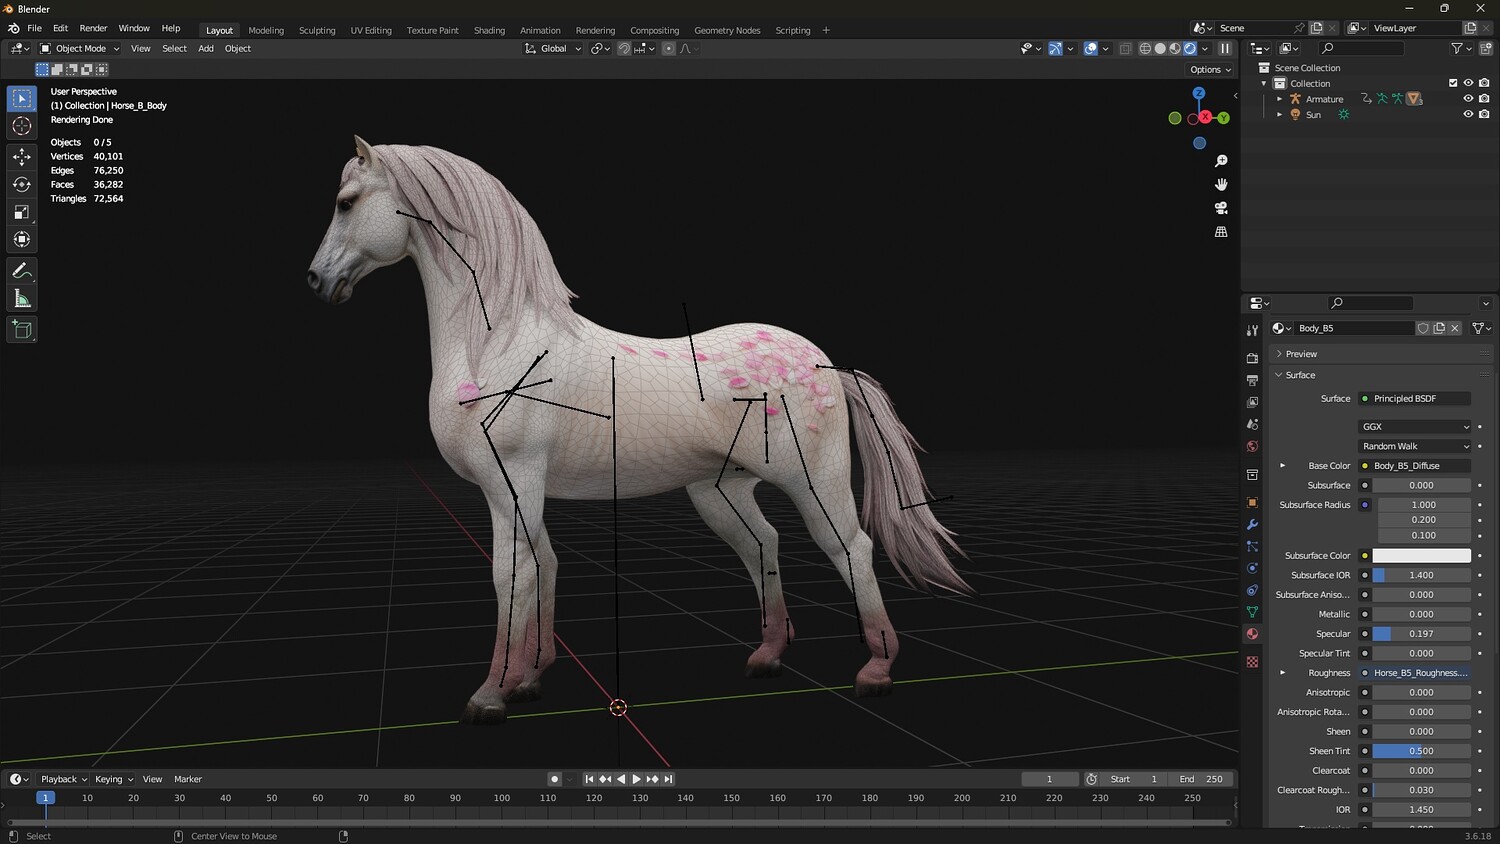
Task: Select the Add Cube tool
Action: click(x=22, y=330)
